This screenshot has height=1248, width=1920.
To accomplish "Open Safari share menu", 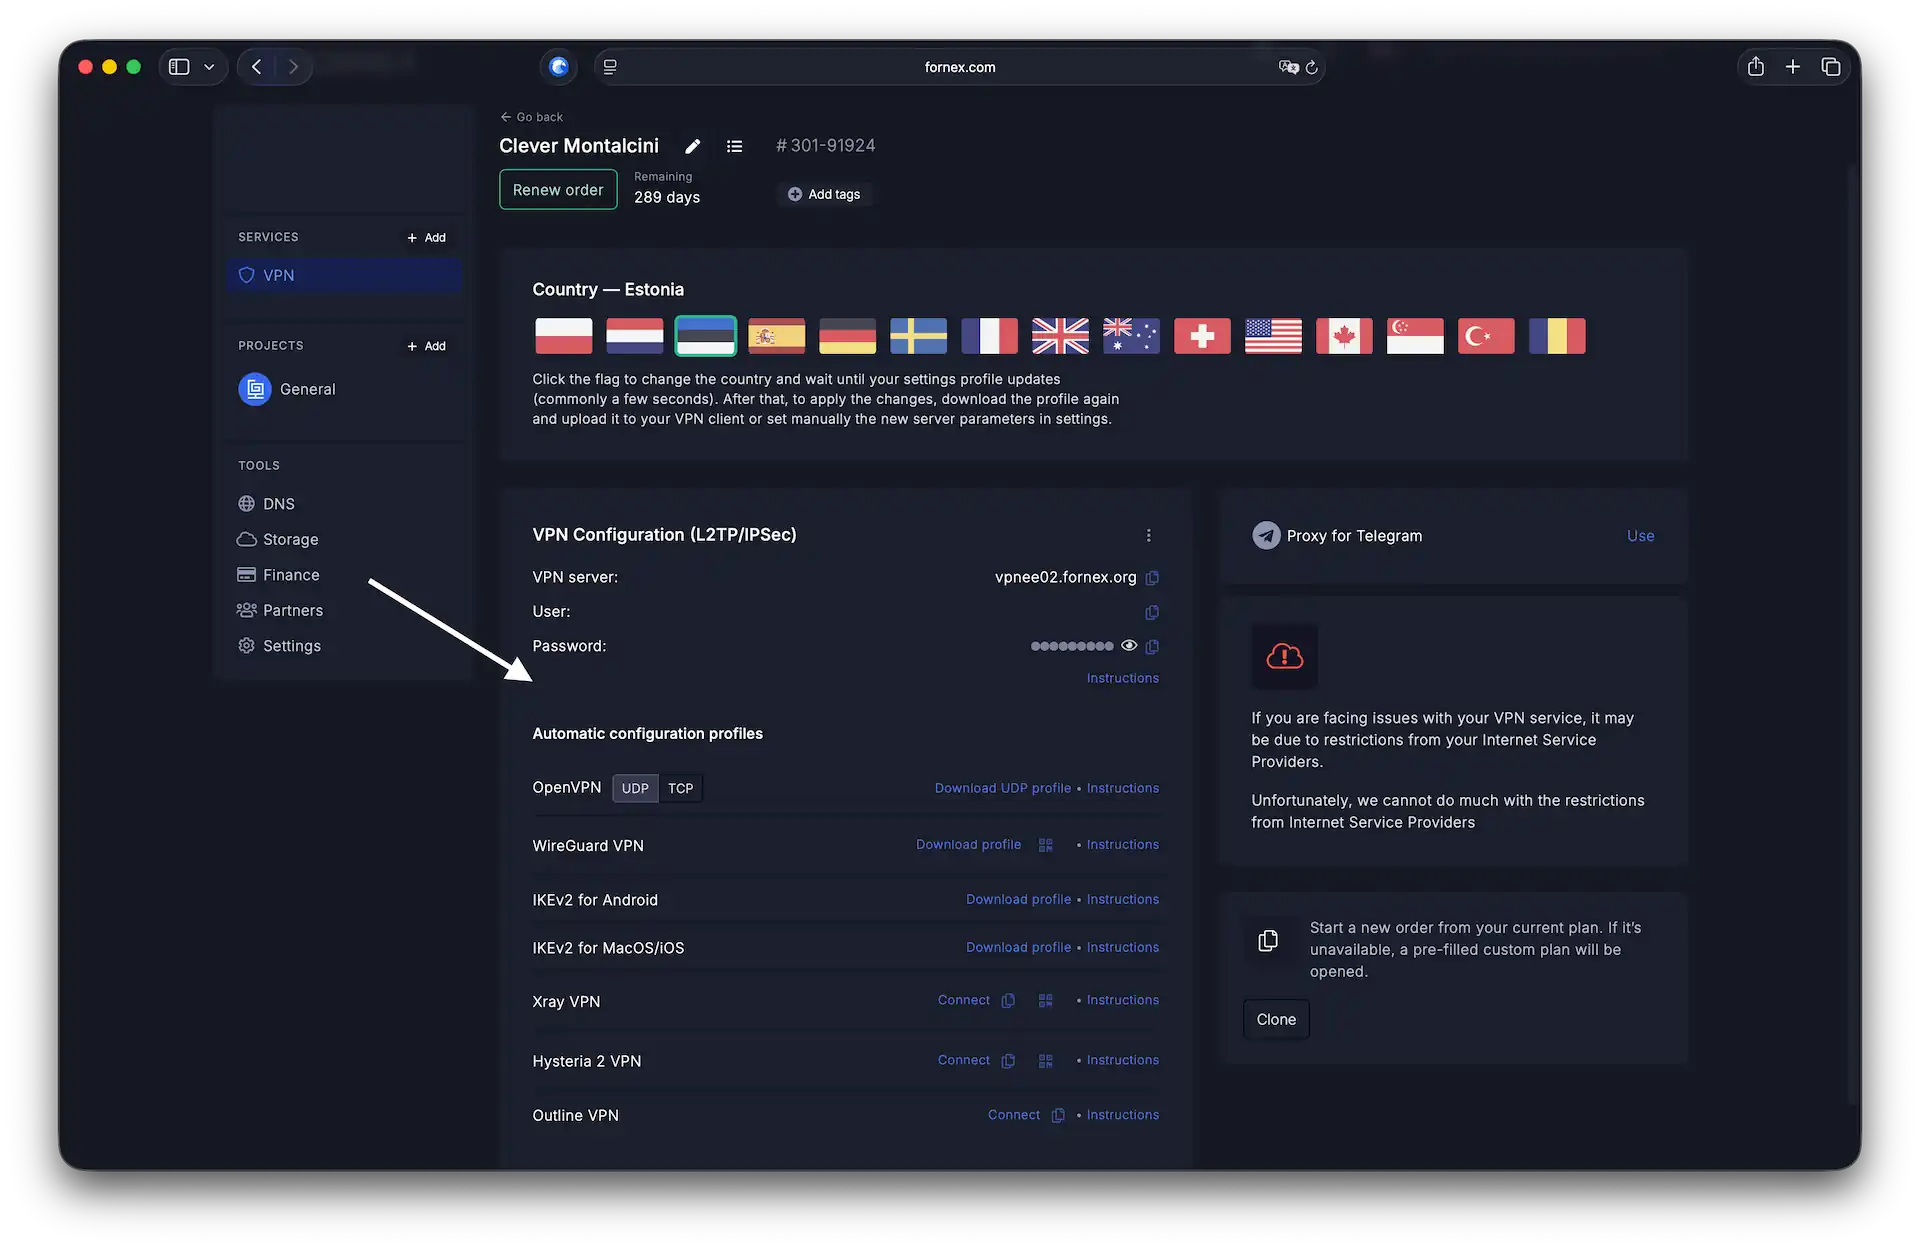I will (1756, 67).
